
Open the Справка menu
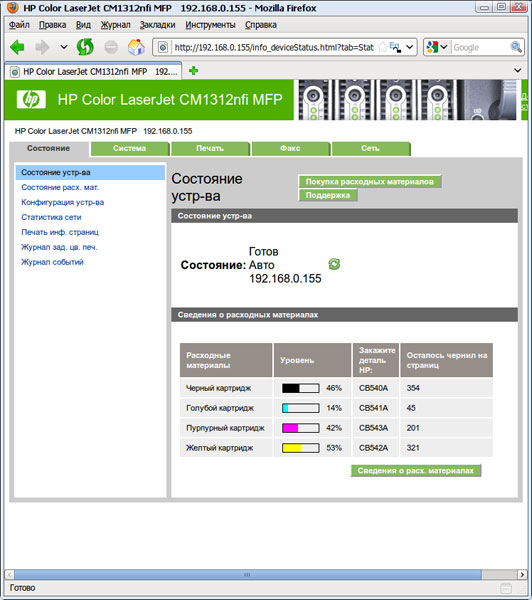[261, 25]
